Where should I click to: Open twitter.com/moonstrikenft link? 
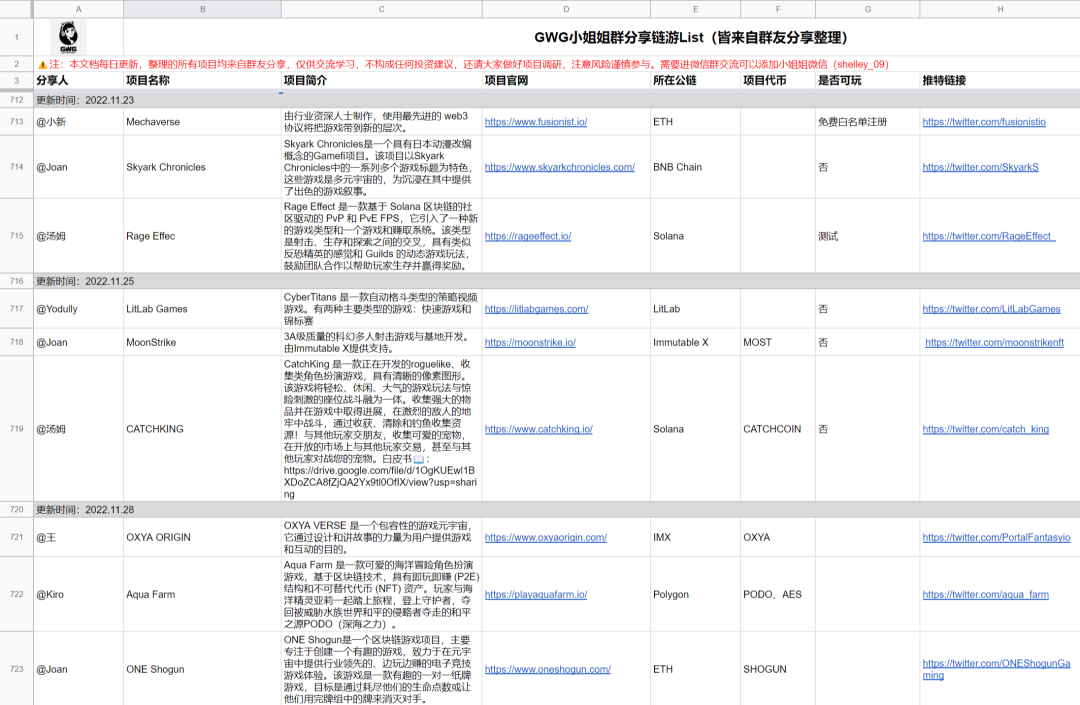click(x=994, y=342)
